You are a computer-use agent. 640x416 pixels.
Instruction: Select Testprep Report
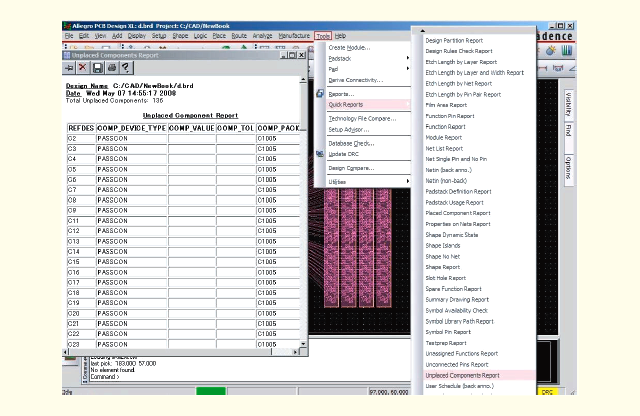click(x=446, y=343)
